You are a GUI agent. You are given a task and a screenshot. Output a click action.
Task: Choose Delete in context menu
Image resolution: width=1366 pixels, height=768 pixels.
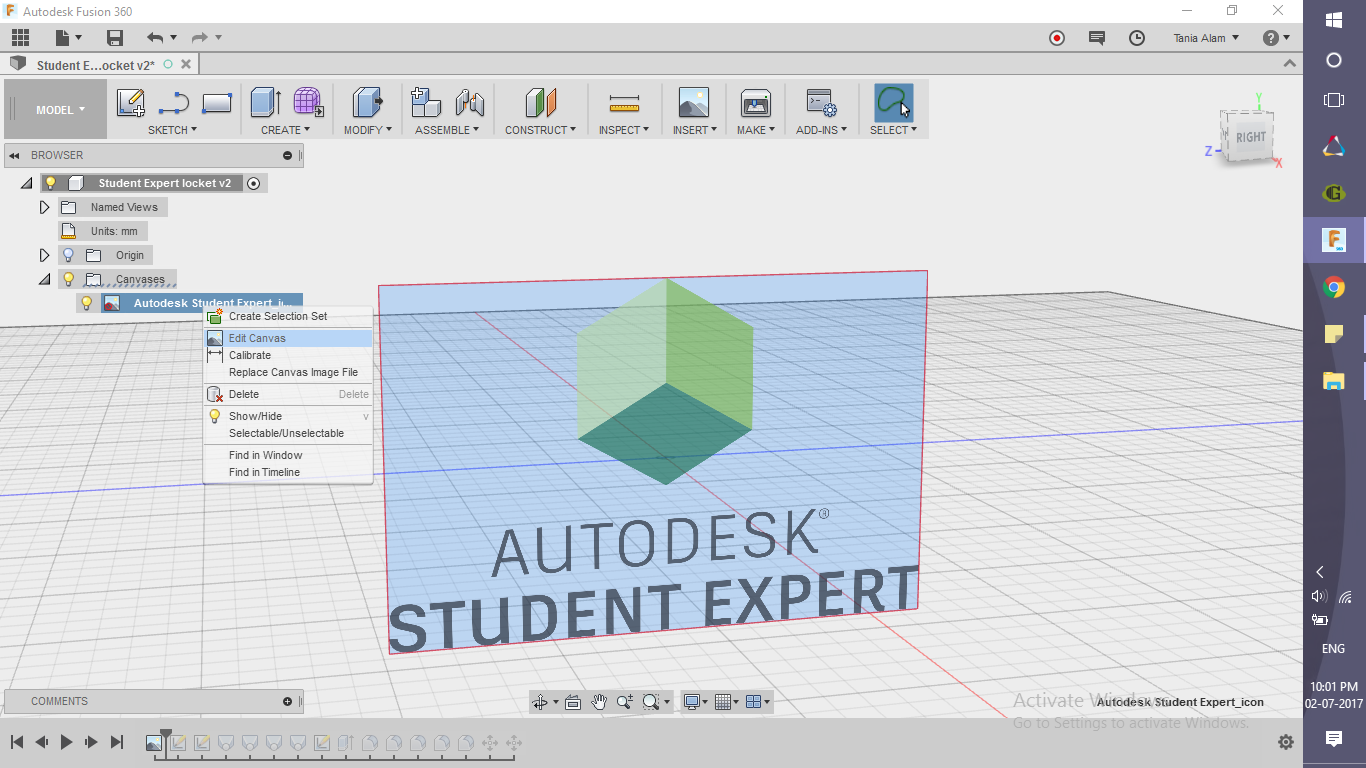point(288,394)
